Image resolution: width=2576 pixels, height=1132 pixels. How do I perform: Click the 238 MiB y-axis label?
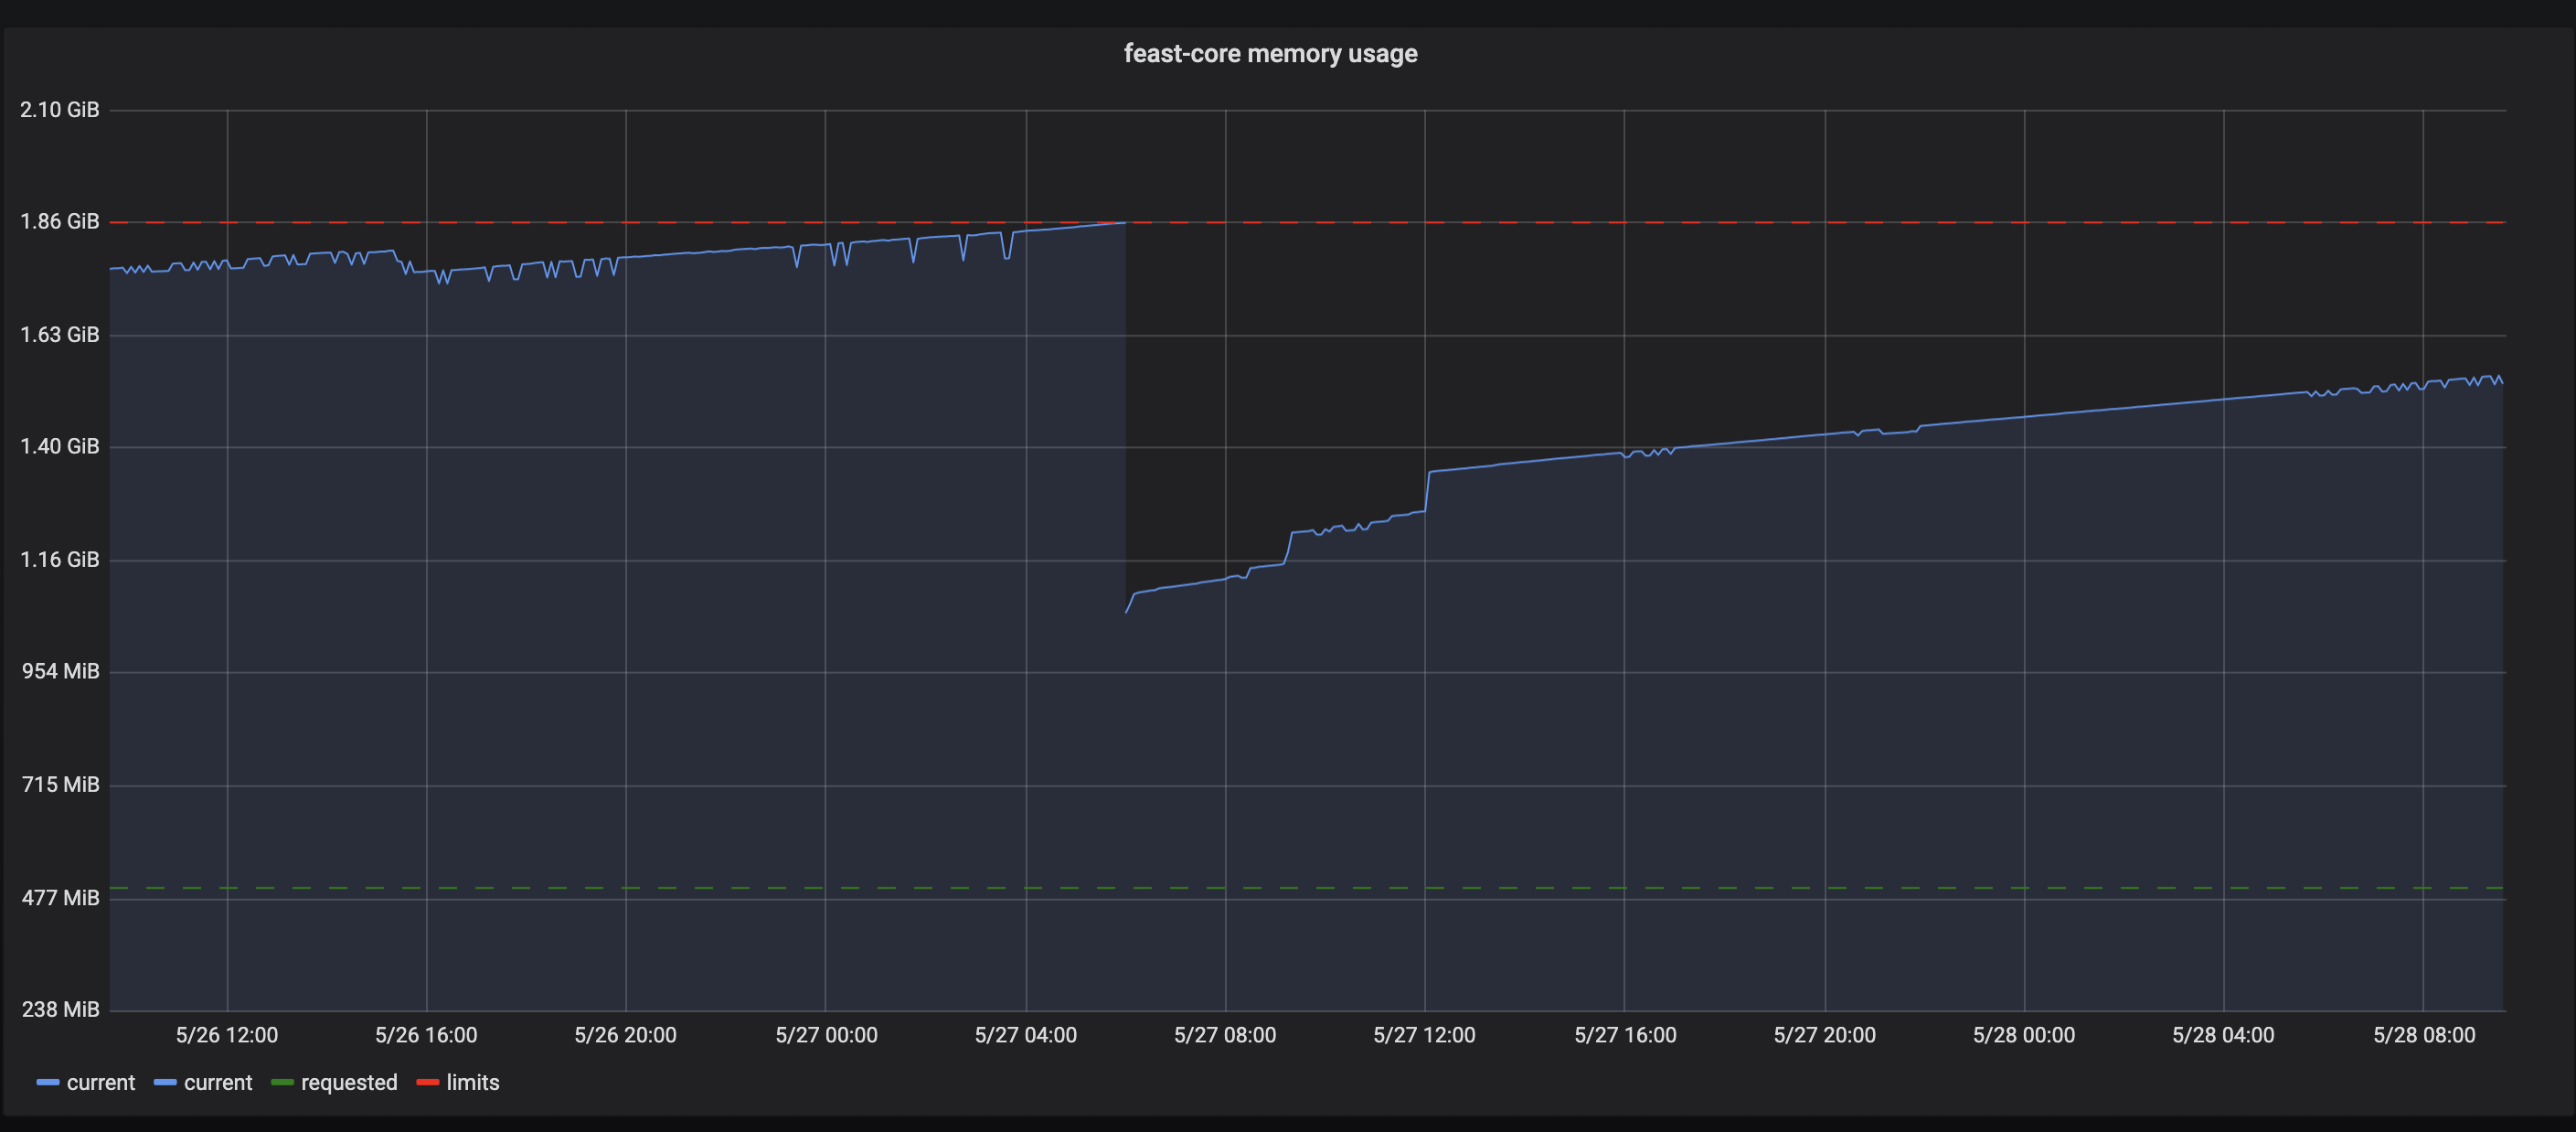[59, 1009]
